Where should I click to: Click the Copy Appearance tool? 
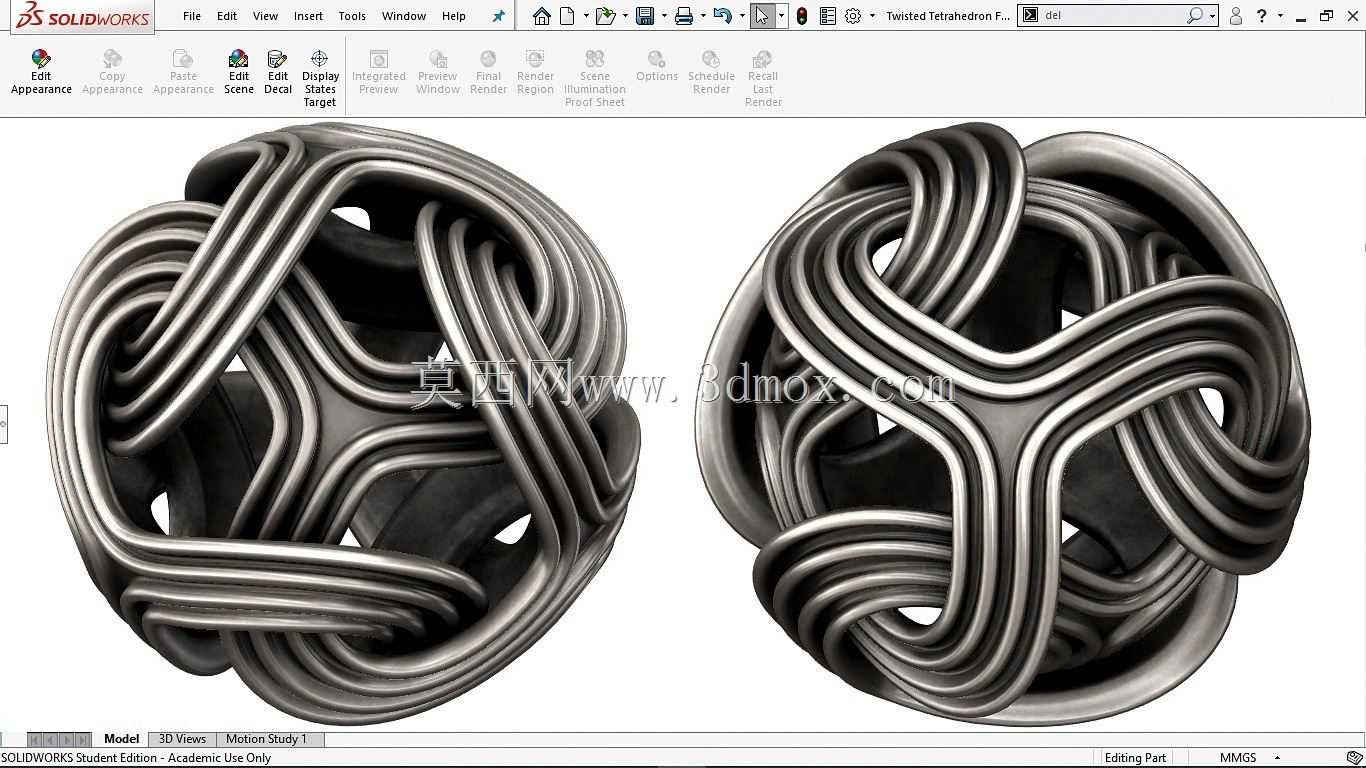tap(112, 72)
